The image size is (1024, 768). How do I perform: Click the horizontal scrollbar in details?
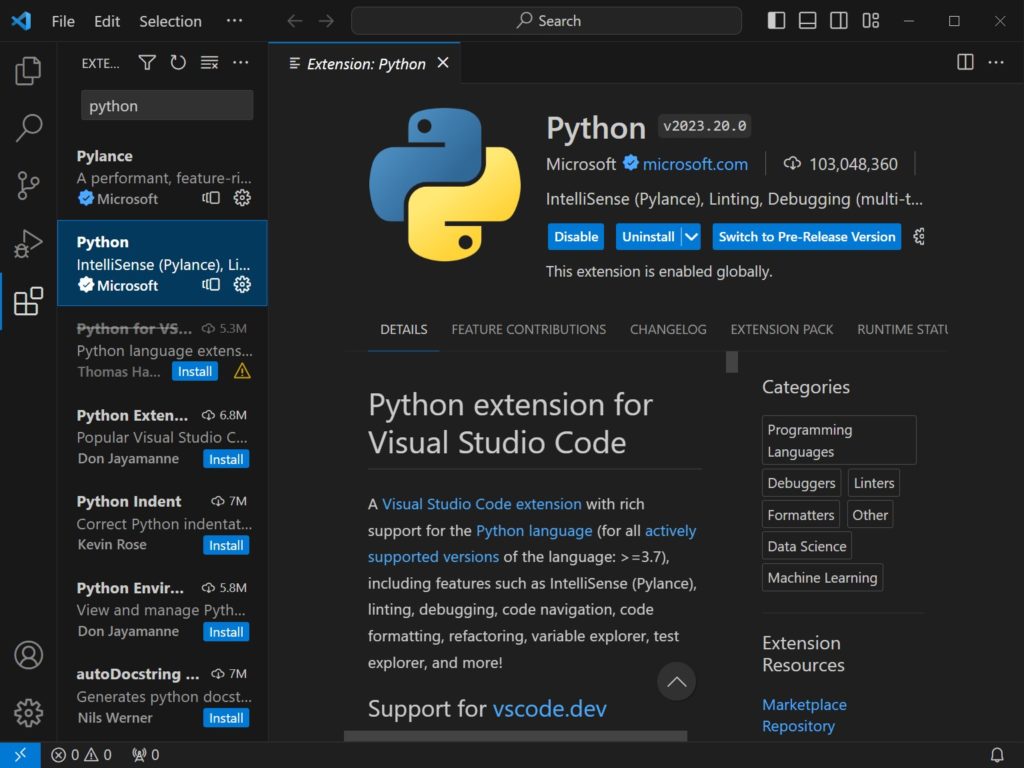coord(515,736)
